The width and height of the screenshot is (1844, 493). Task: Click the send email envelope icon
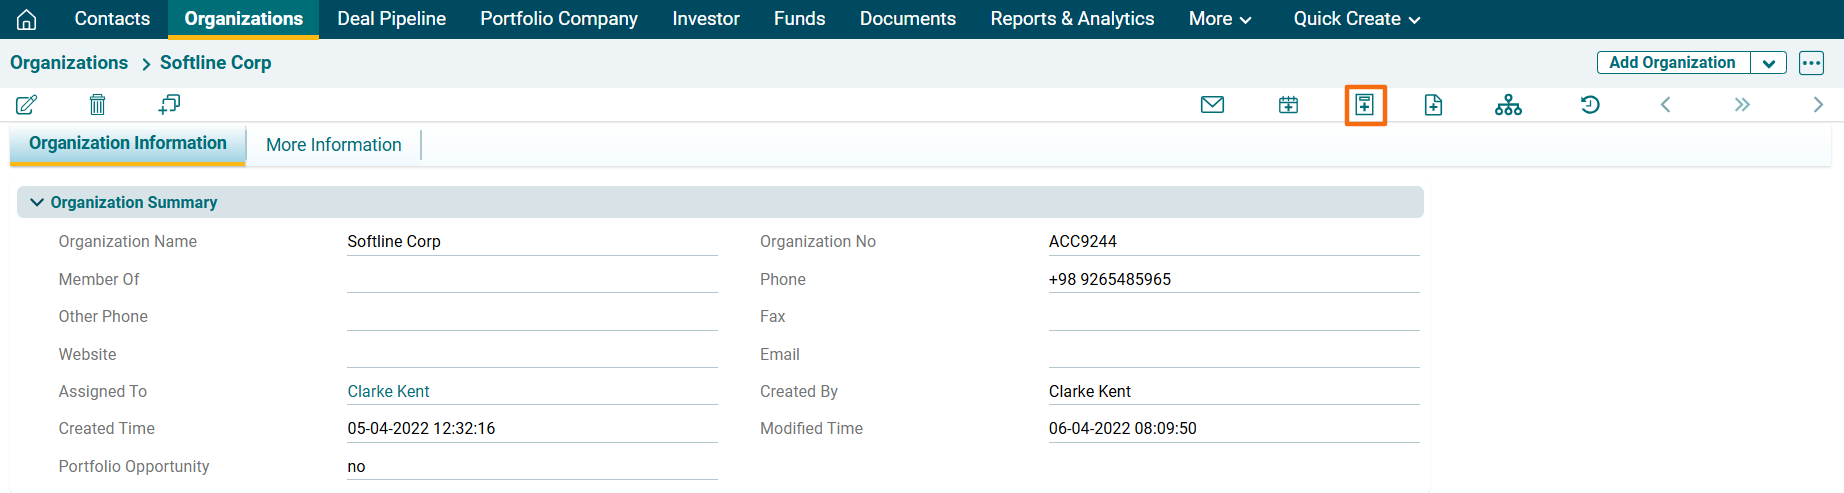(1212, 104)
